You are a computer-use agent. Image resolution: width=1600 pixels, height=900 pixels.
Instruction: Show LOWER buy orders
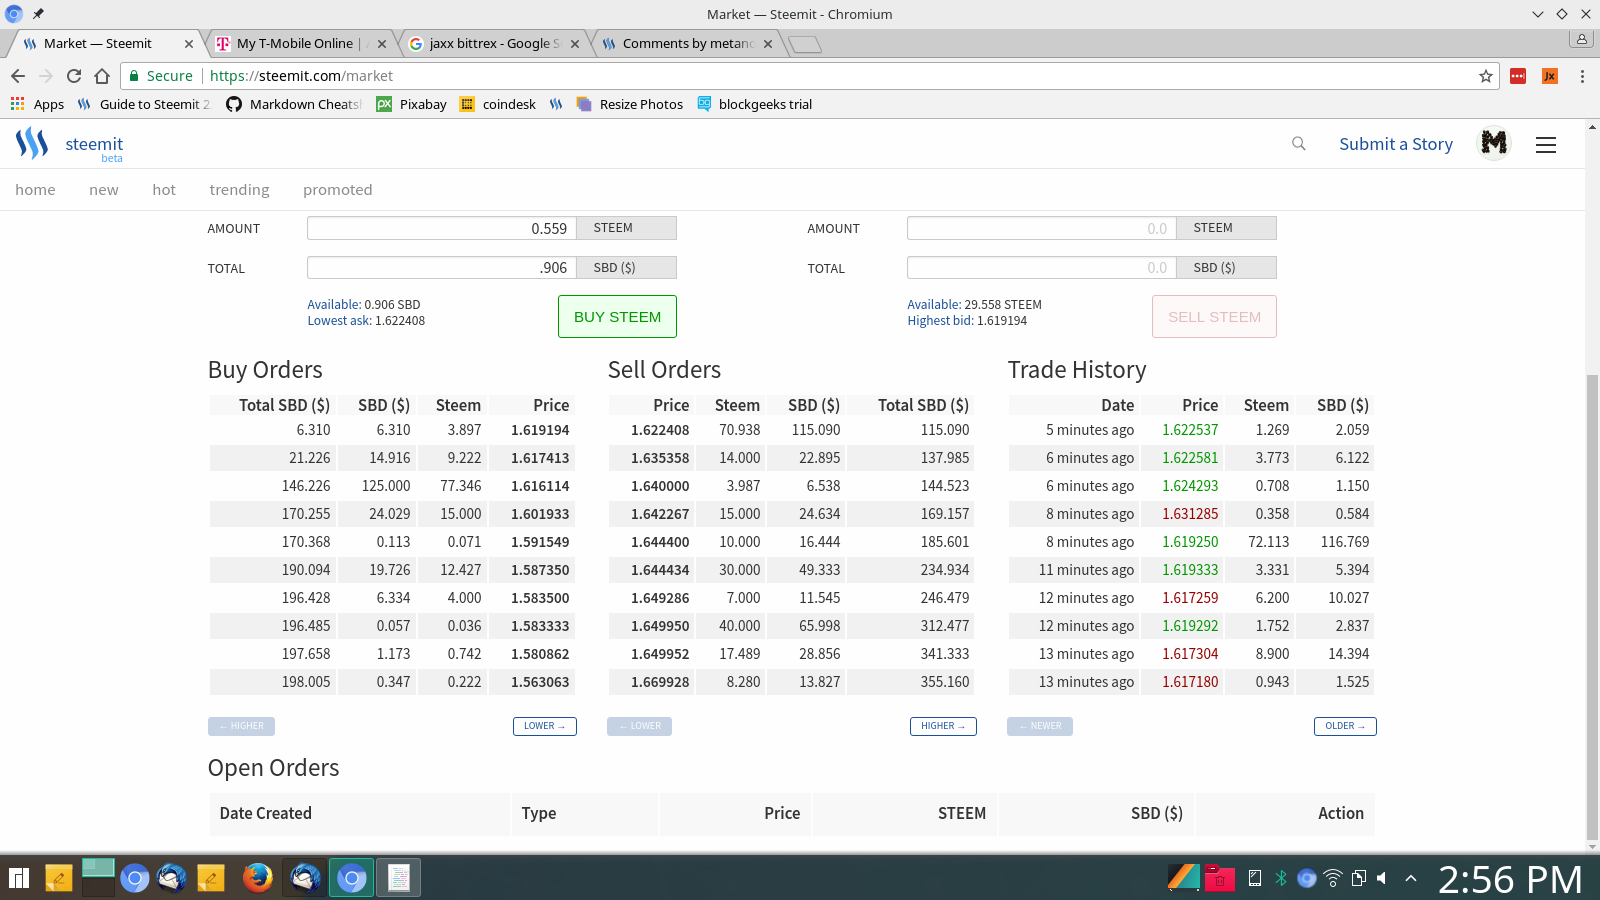pyautogui.click(x=545, y=726)
